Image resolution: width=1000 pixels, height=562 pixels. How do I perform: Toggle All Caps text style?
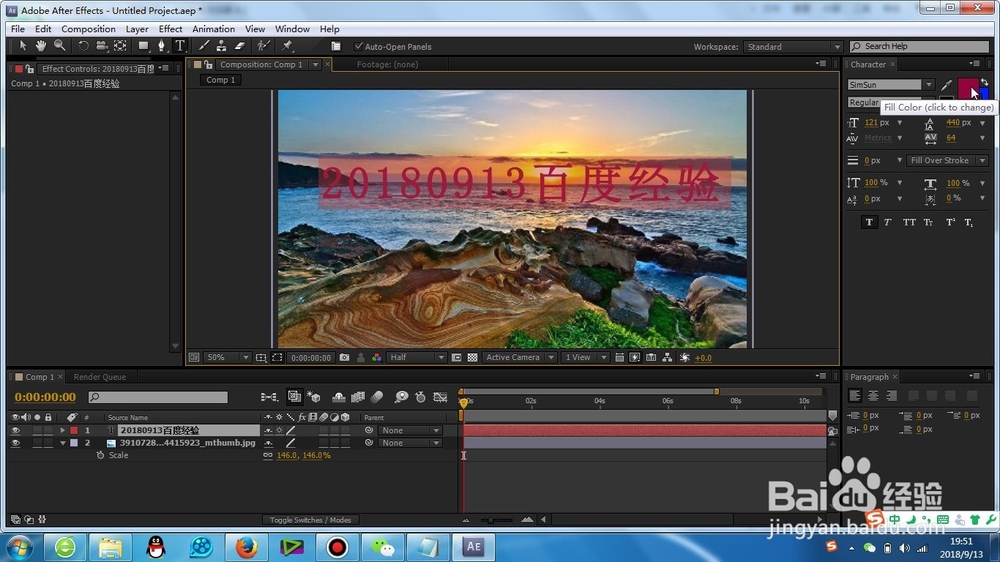909,222
